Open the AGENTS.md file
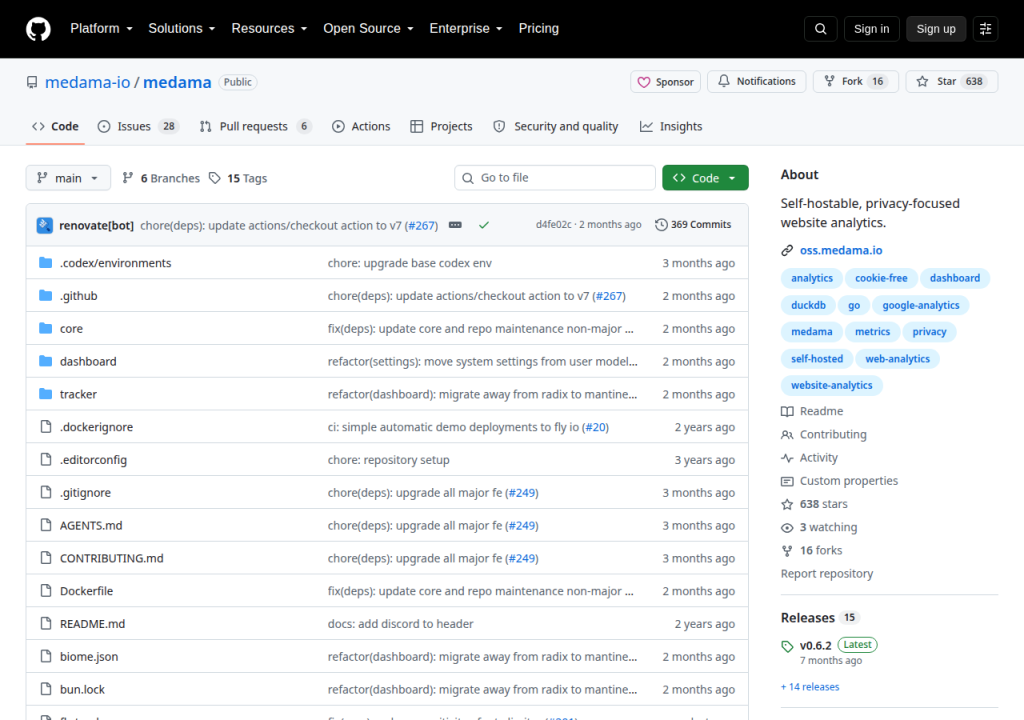Image resolution: width=1024 pixels, height=720 pixels. (91, 525)
